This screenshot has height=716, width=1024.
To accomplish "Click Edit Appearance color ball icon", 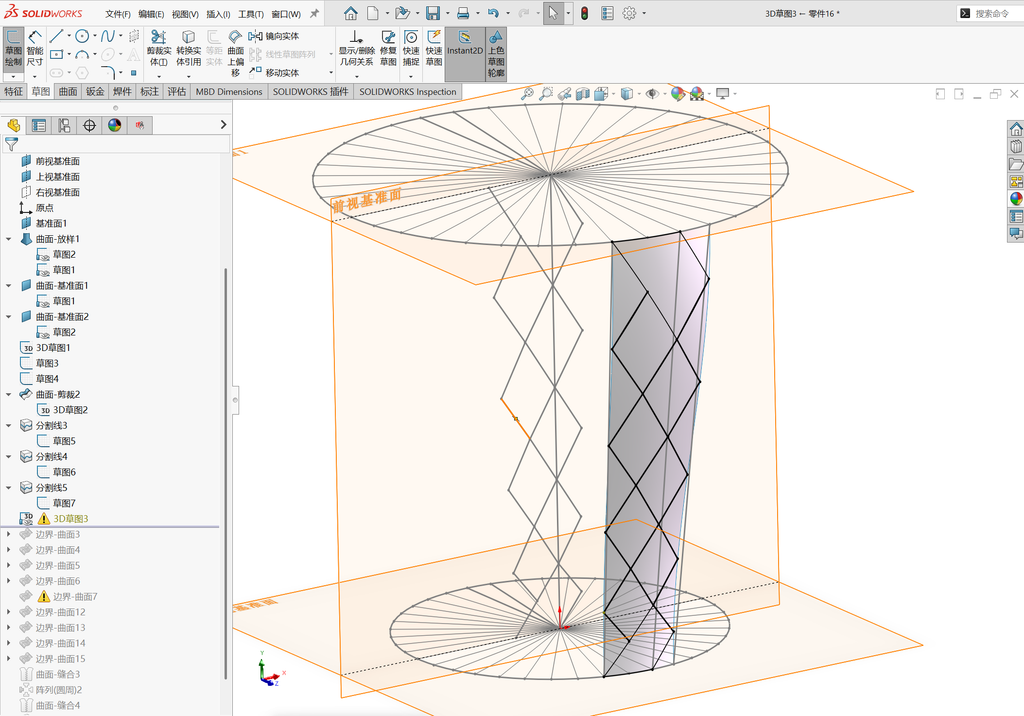I will tap(678, 94).
